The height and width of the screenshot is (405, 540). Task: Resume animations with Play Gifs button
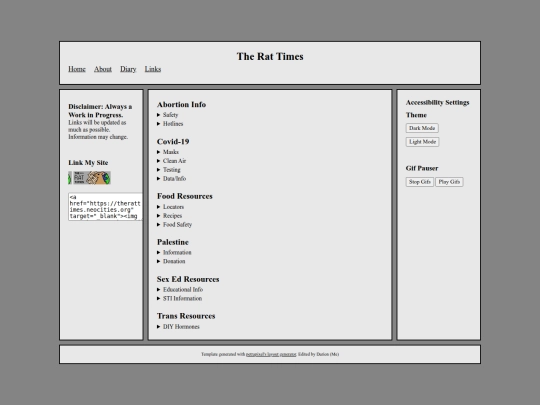pos(449,182)
